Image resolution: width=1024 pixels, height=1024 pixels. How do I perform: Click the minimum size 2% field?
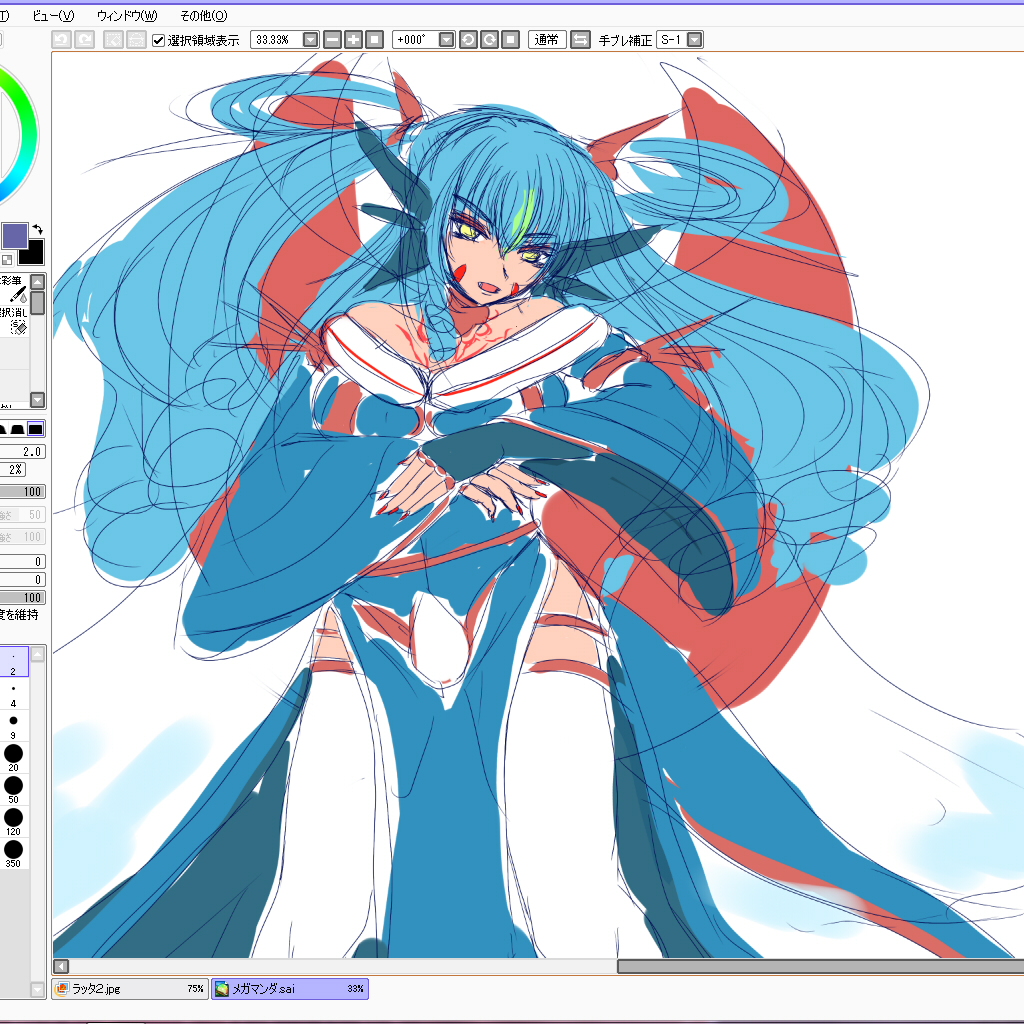click(x=12, y=470)
